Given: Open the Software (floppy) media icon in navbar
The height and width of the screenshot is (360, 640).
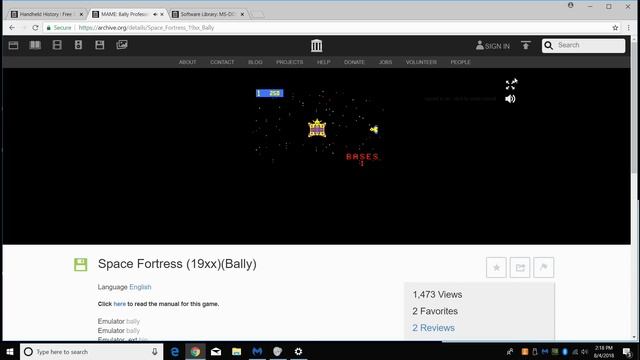Looking at the screenshot, I should point(100,45).
